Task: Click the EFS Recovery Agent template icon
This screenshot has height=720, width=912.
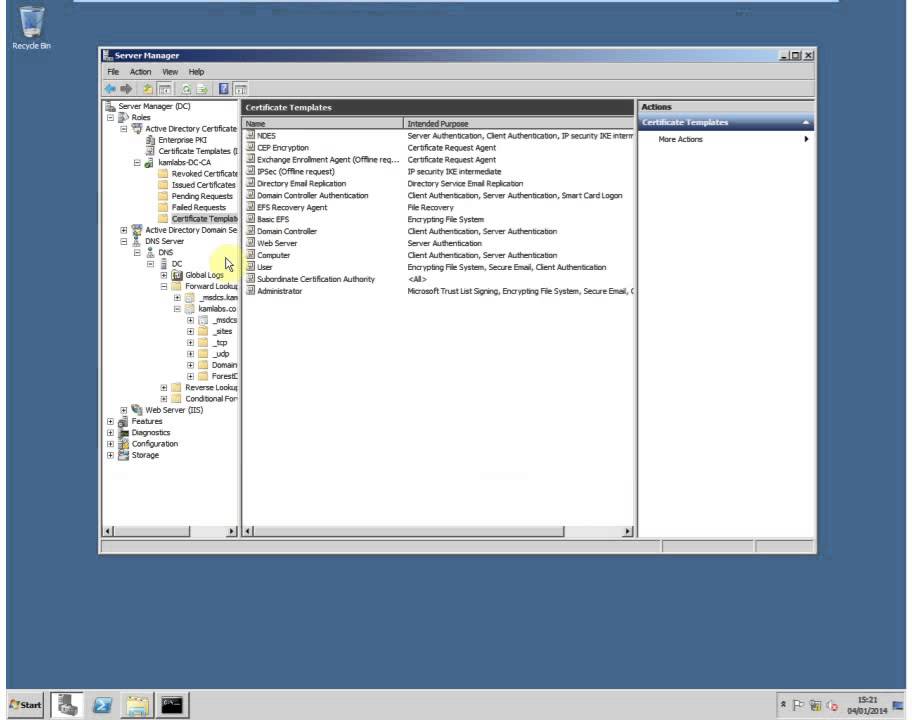Action: [251, 206]
